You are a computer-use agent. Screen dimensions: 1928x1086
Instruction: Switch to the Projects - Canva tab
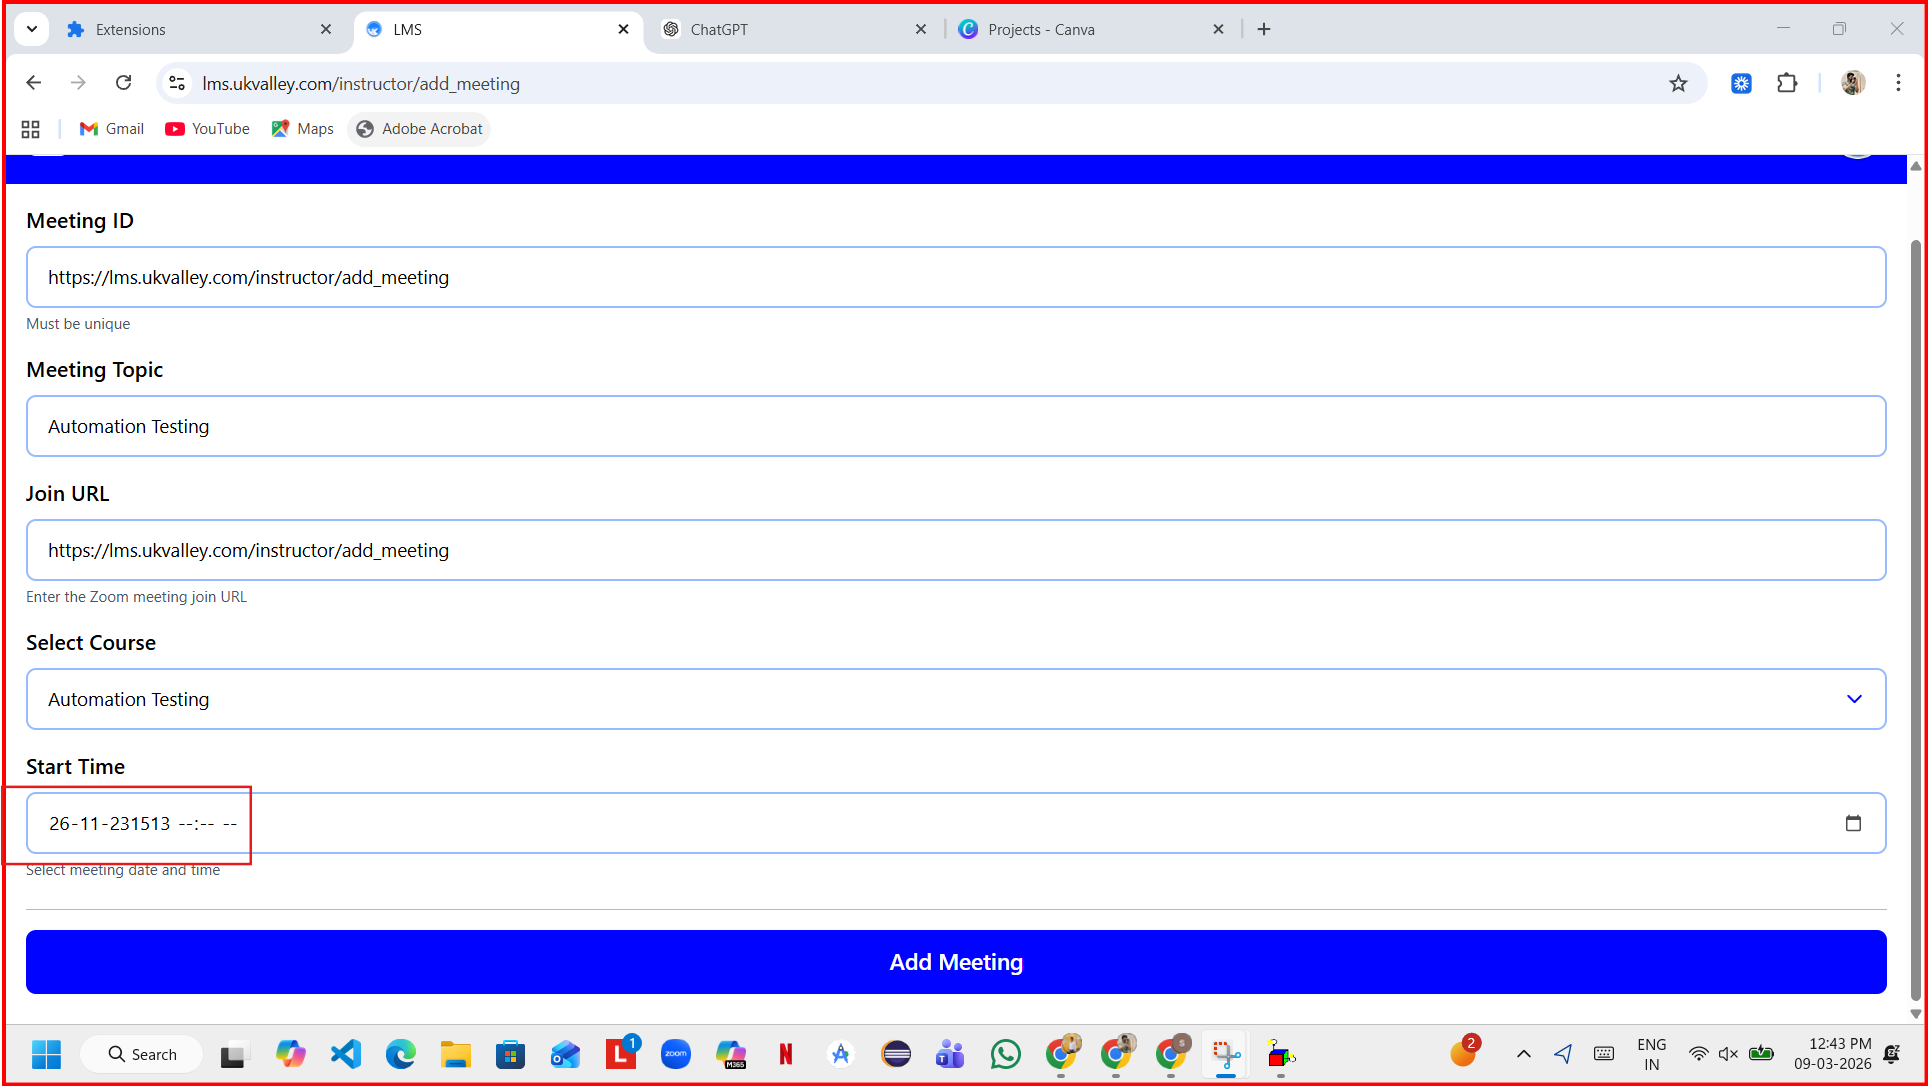(1041, 30)
